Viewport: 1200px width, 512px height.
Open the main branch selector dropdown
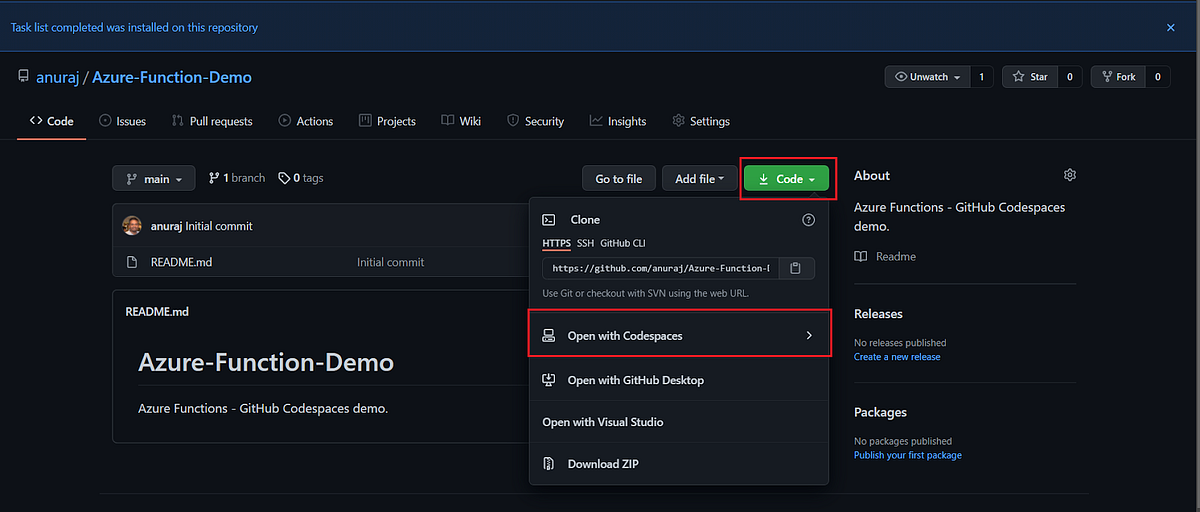pyautogui.click(x=154, y=179)
